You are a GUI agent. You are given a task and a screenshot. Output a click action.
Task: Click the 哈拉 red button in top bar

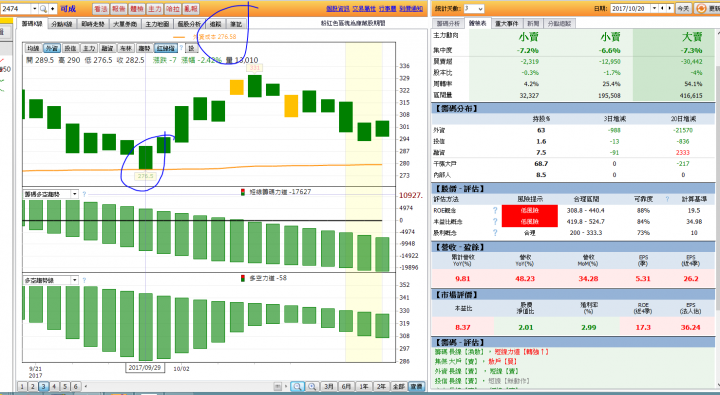pyautogui.click(x=173, y=9)
